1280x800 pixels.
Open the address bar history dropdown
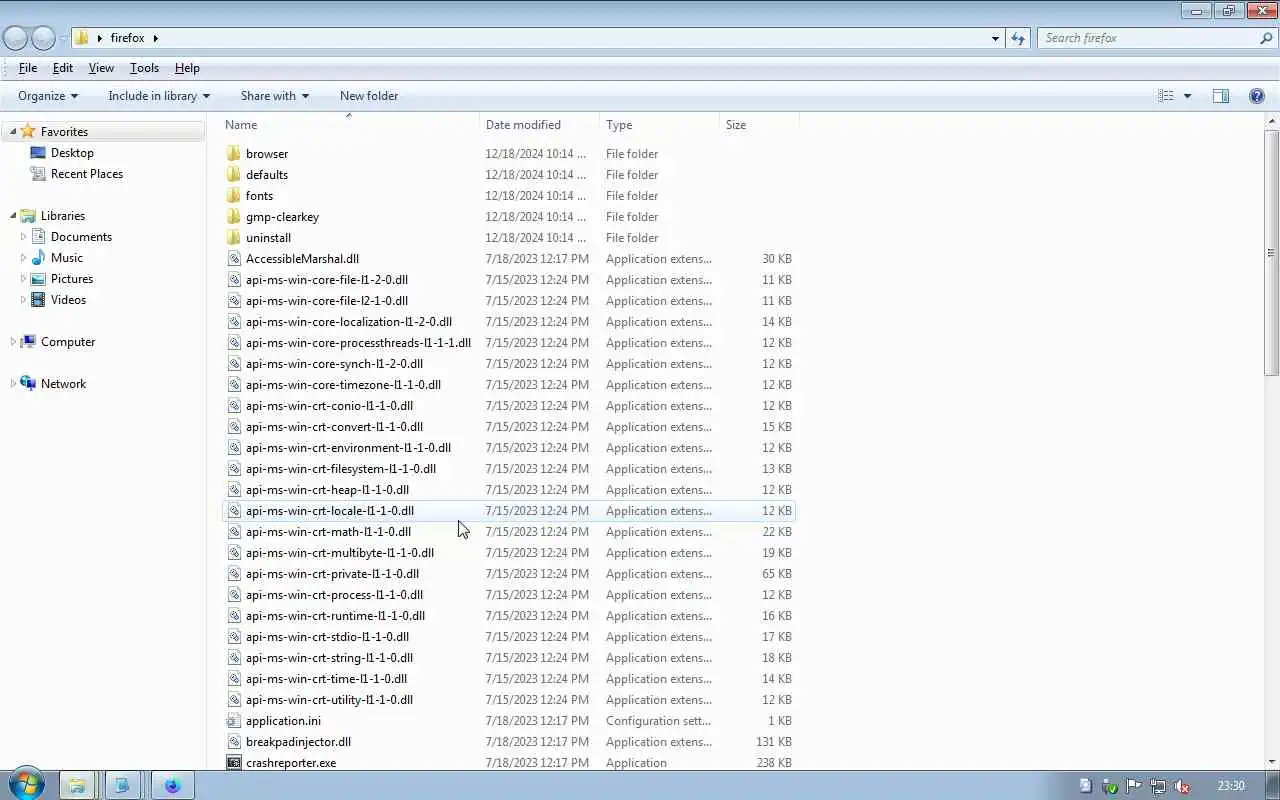(x=995, y=38)
